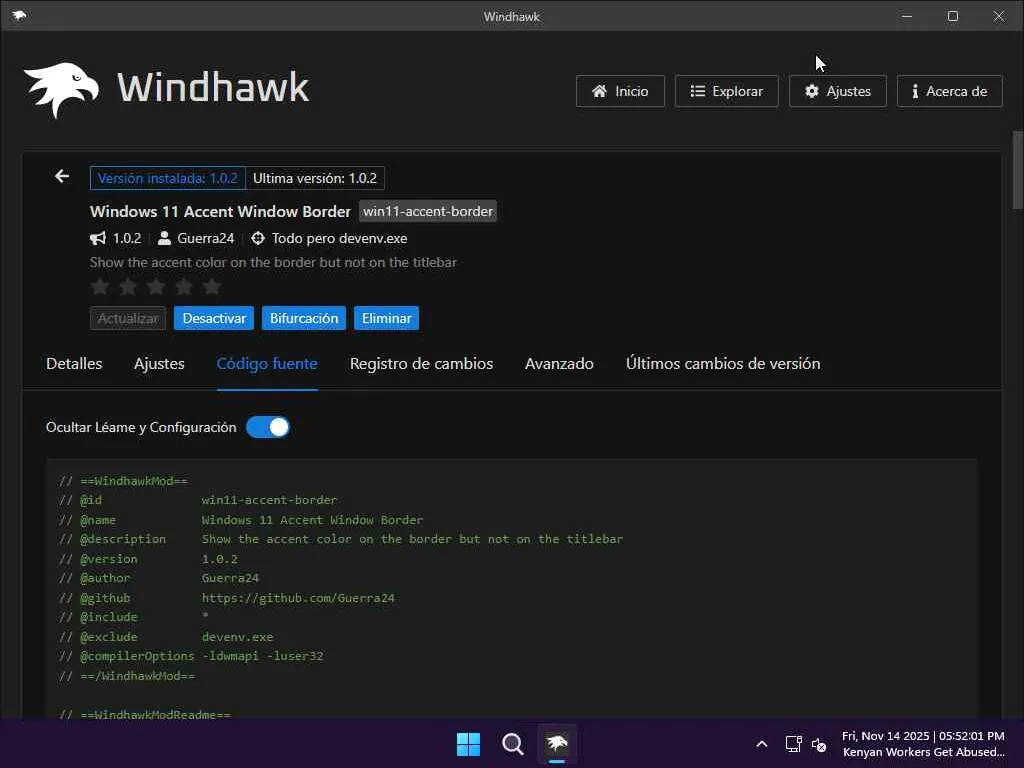Click the Guerra24 author name

(x=206, y=238)
